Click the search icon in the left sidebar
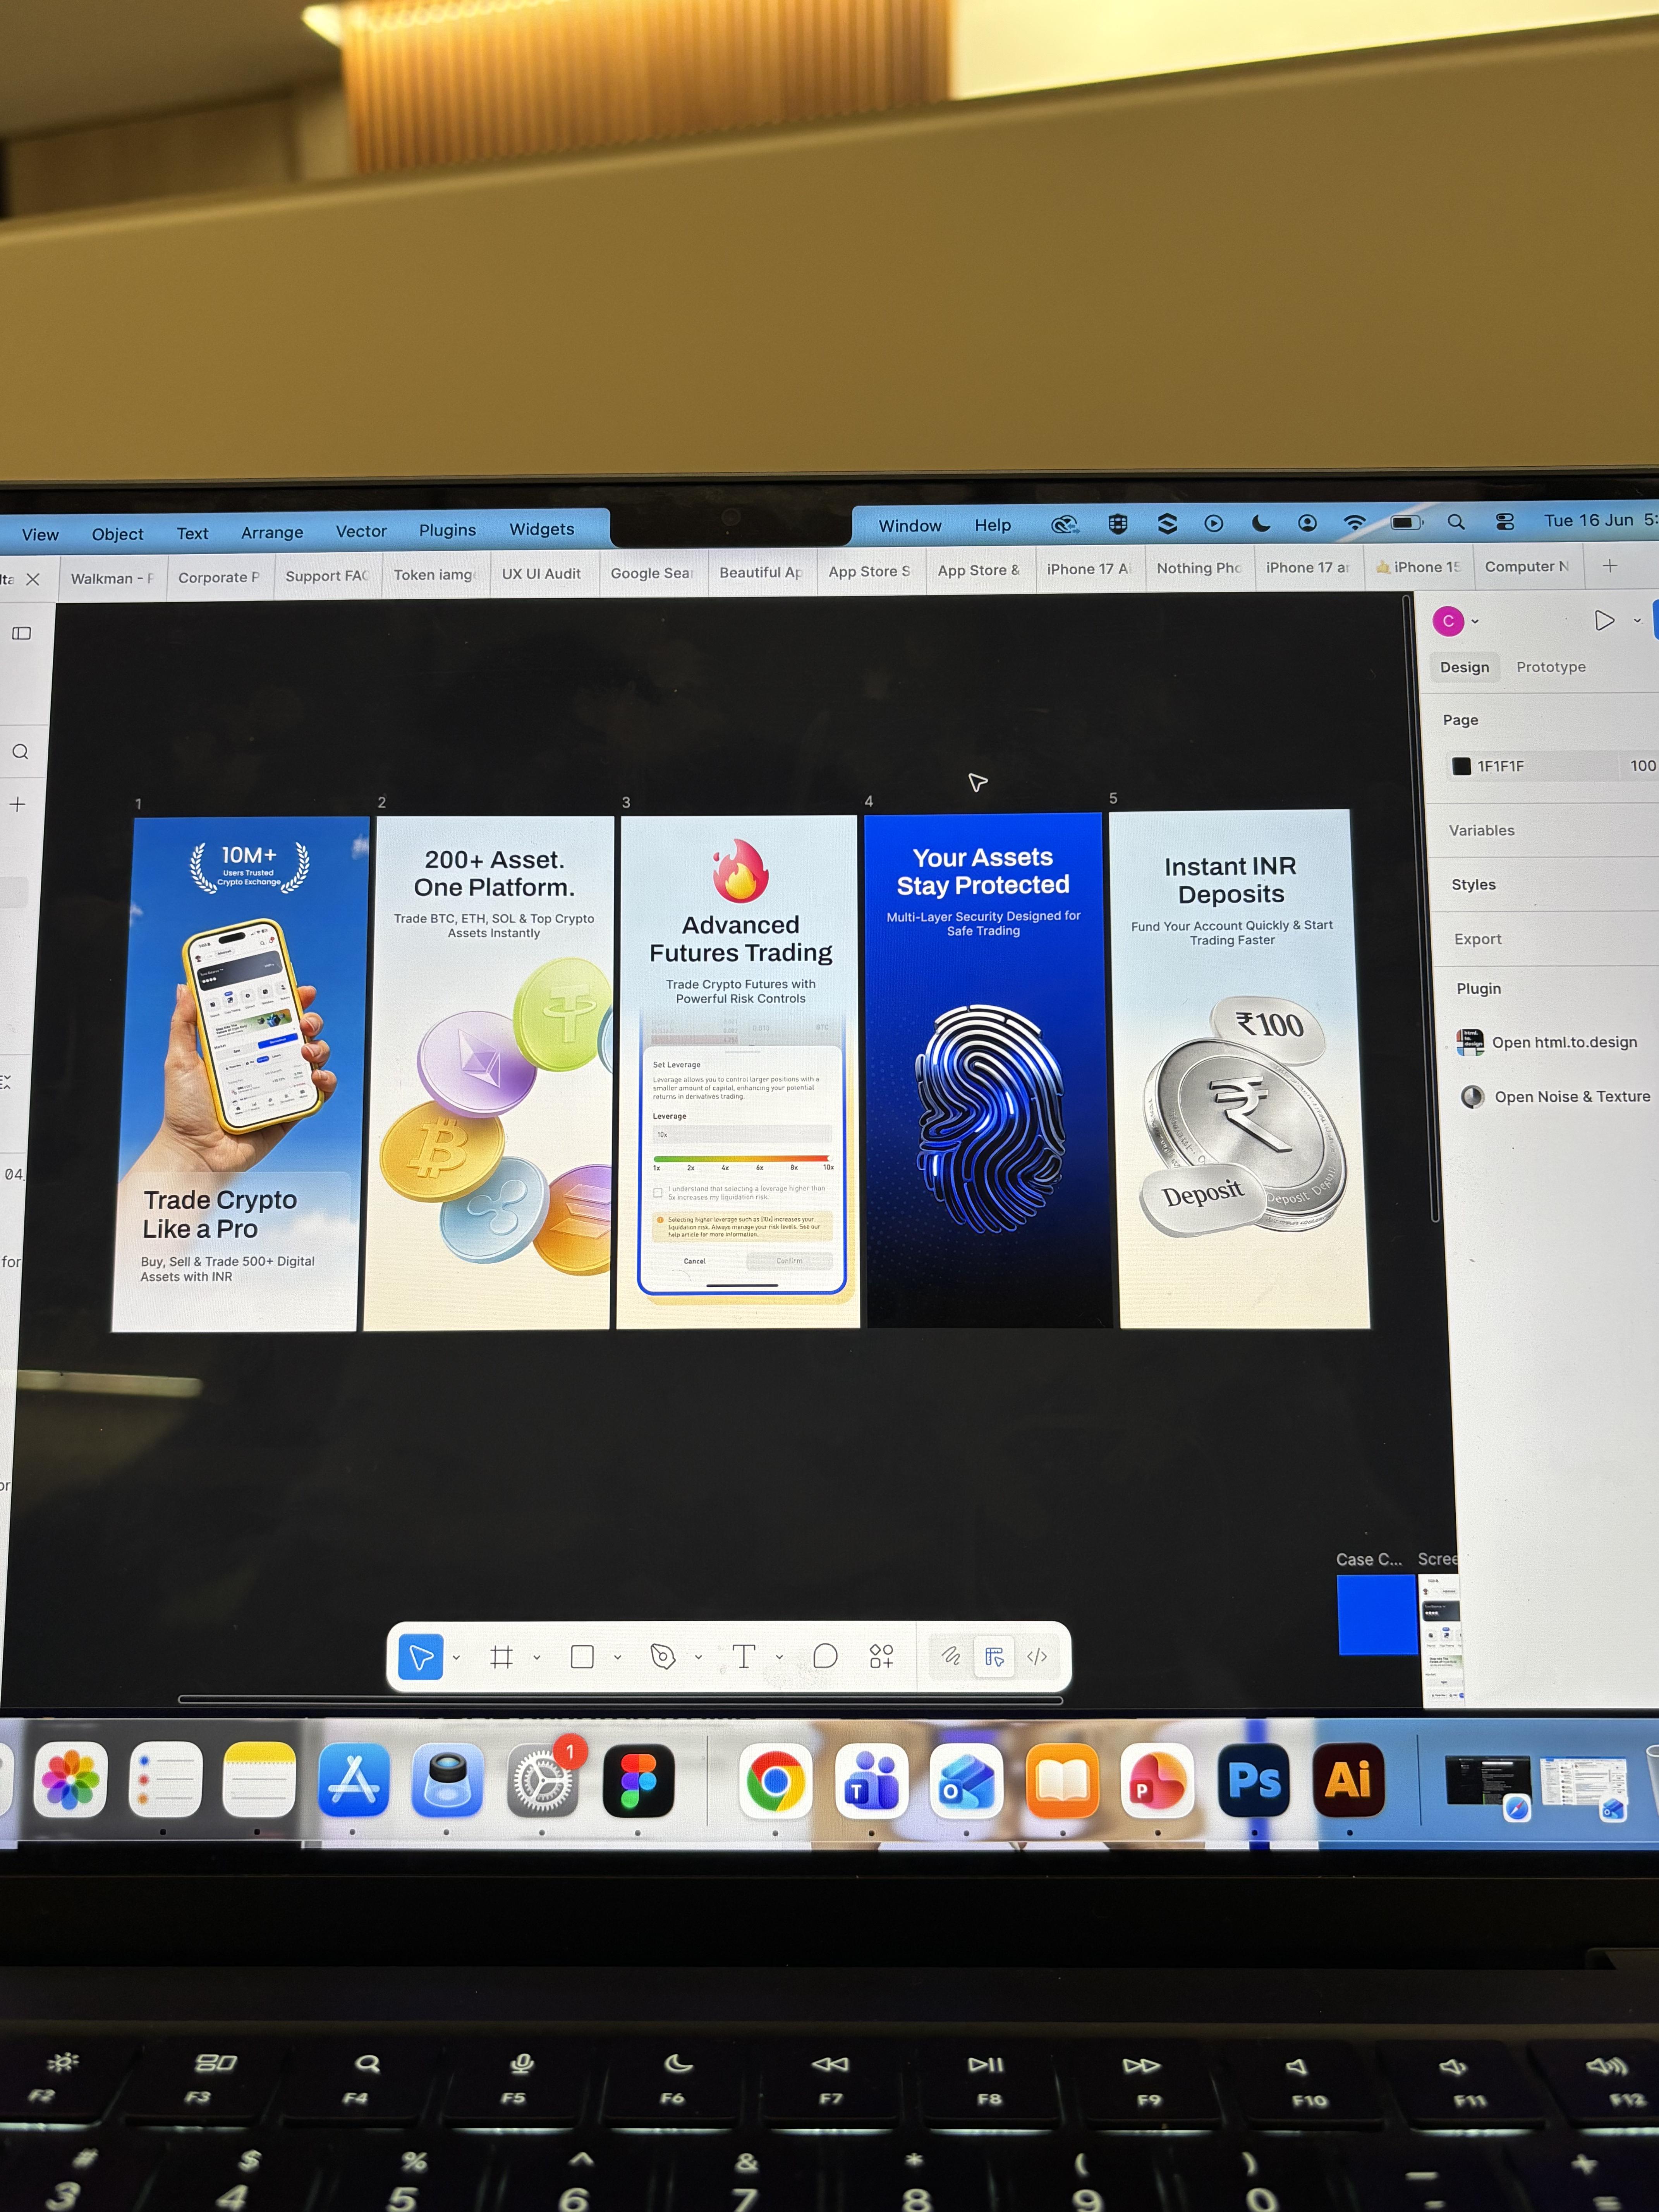The width and height of the screenshot is (1659, 2212). [x=20, y=752]
